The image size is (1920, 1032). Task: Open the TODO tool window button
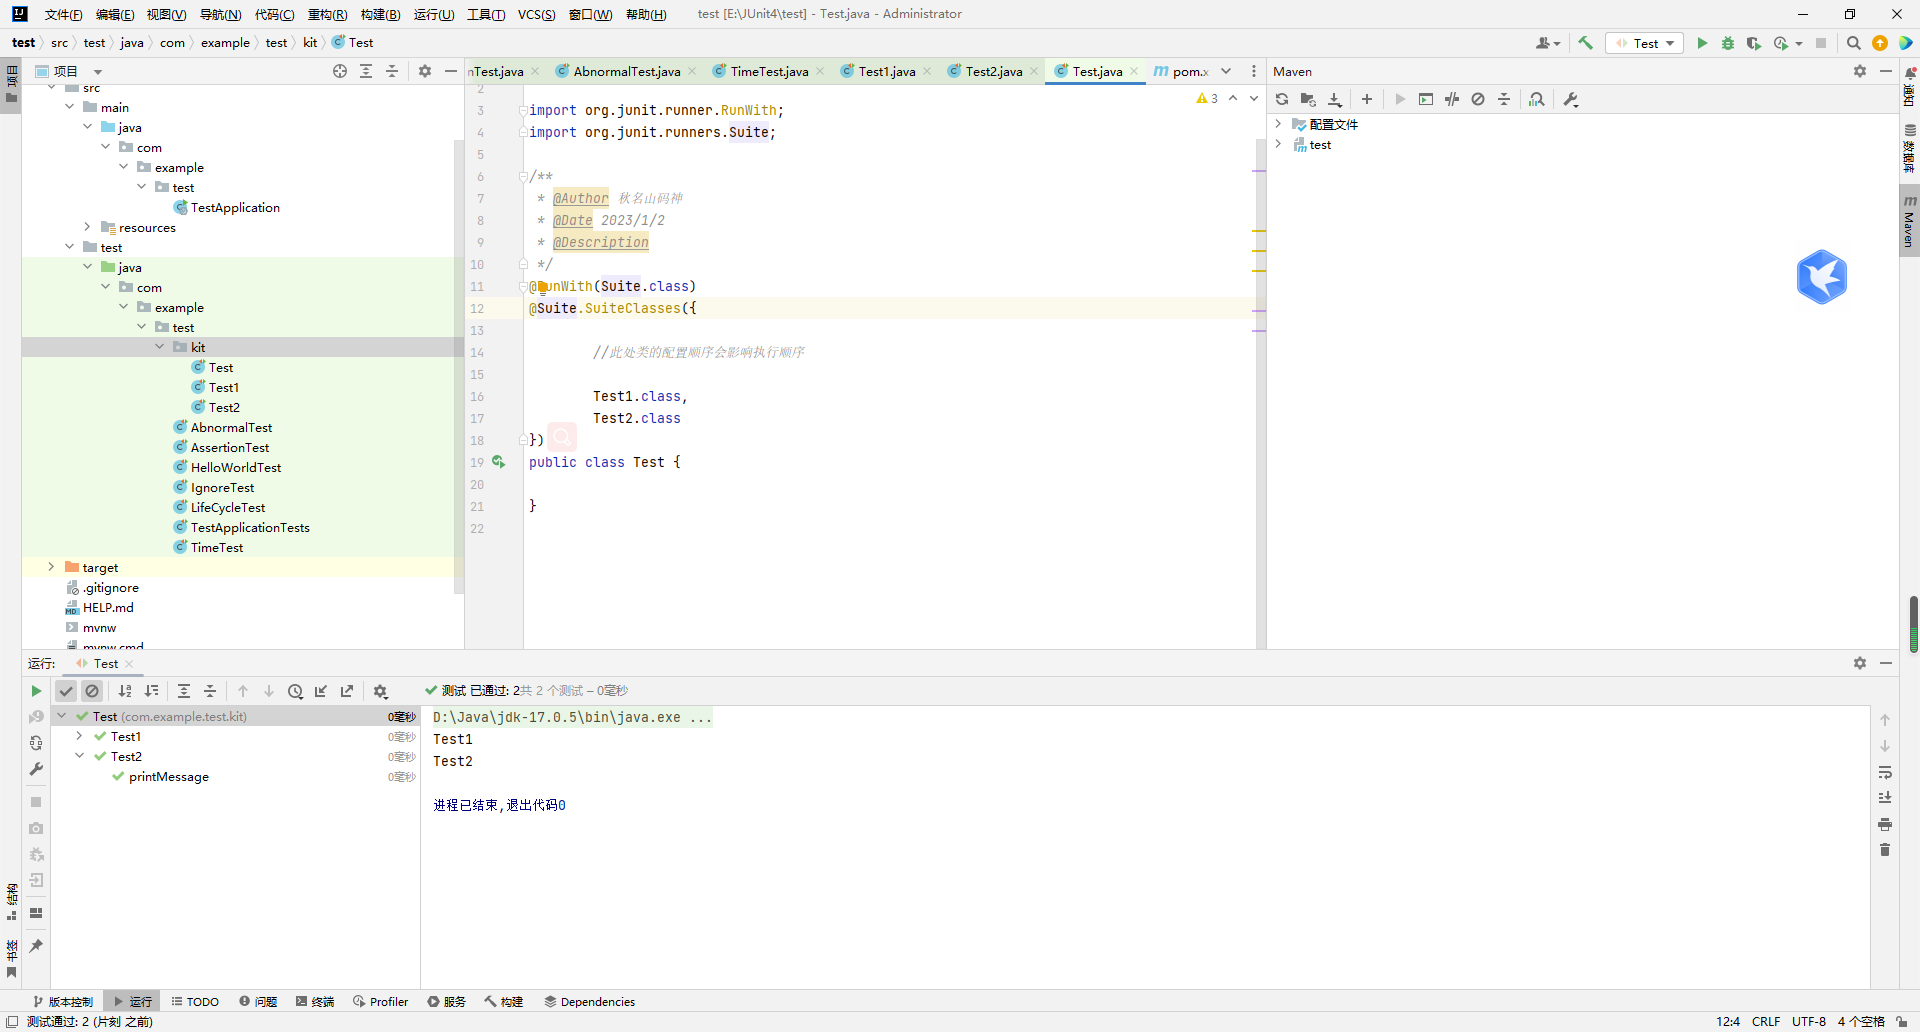(x=195, y=1001)
